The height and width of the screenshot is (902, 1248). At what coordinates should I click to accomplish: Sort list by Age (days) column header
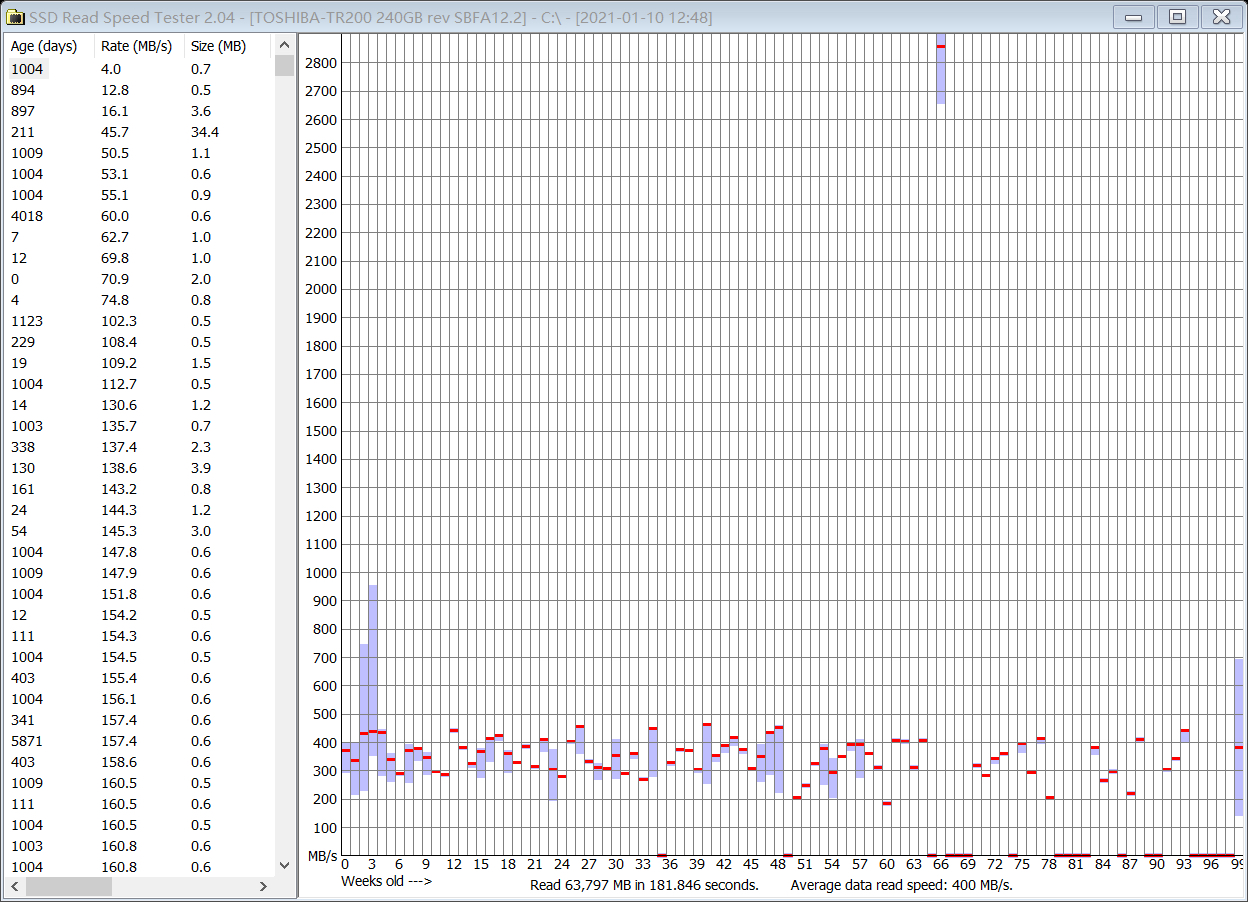[49, 46]
